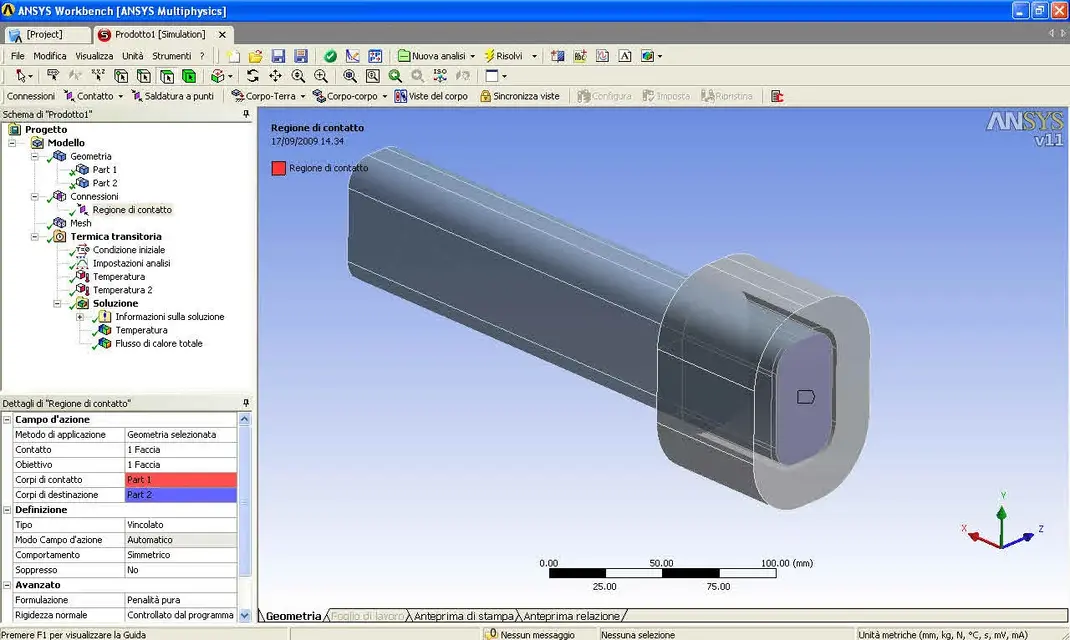Pin the Dettagli di Regione di contatto panel
The width and height of the screenshot is (1070, 640).
point(246,403)
